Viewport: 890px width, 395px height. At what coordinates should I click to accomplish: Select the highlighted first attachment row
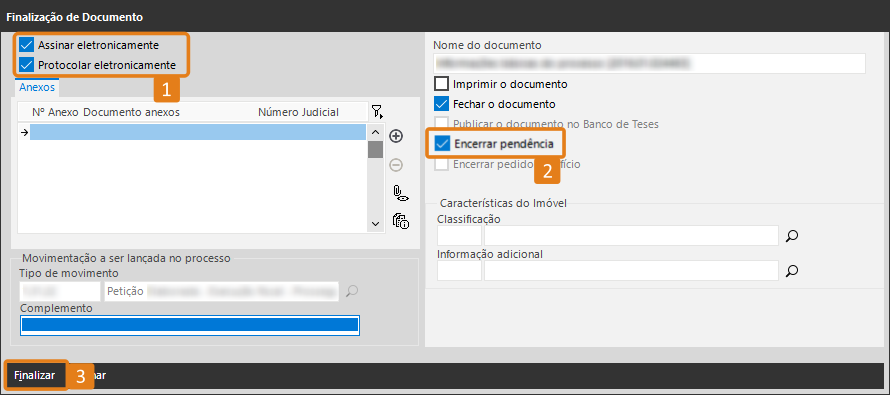[198, 132]
